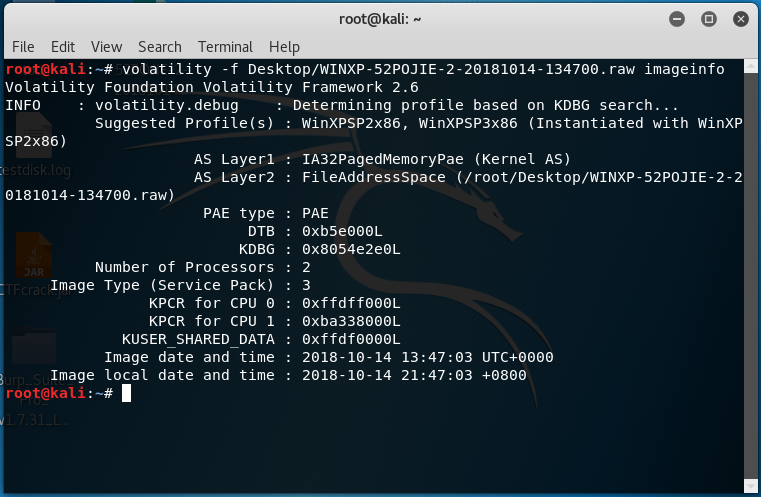The height and width of the screenshot is (497, 761).
Task: Click the JAR file desktop icon
Action: click(33, 256)
